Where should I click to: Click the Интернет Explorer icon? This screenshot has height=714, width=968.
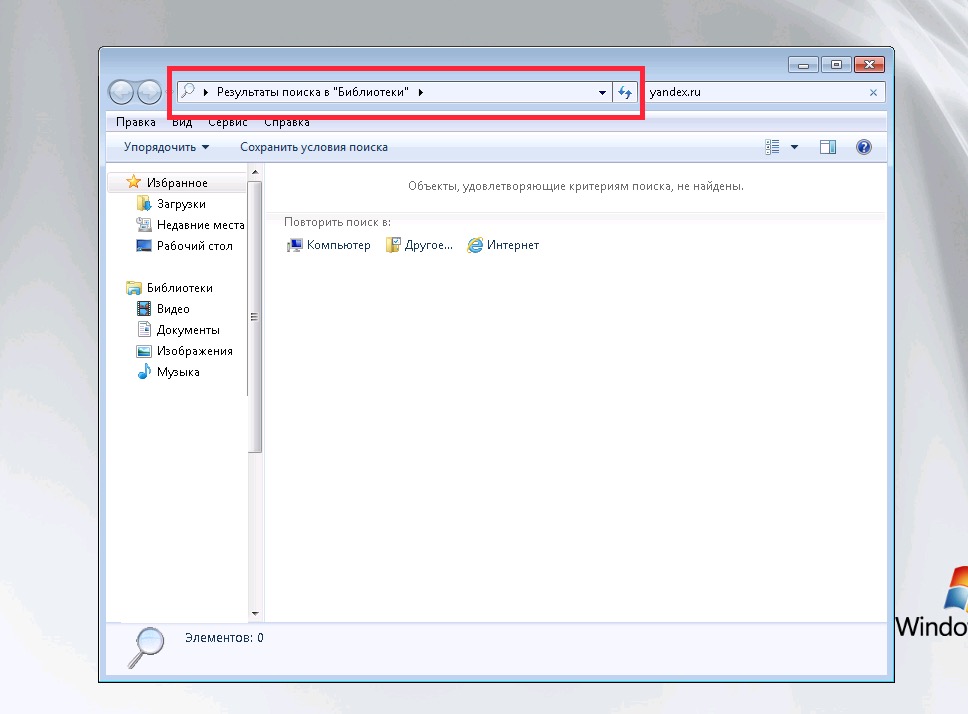pos(474,245)
